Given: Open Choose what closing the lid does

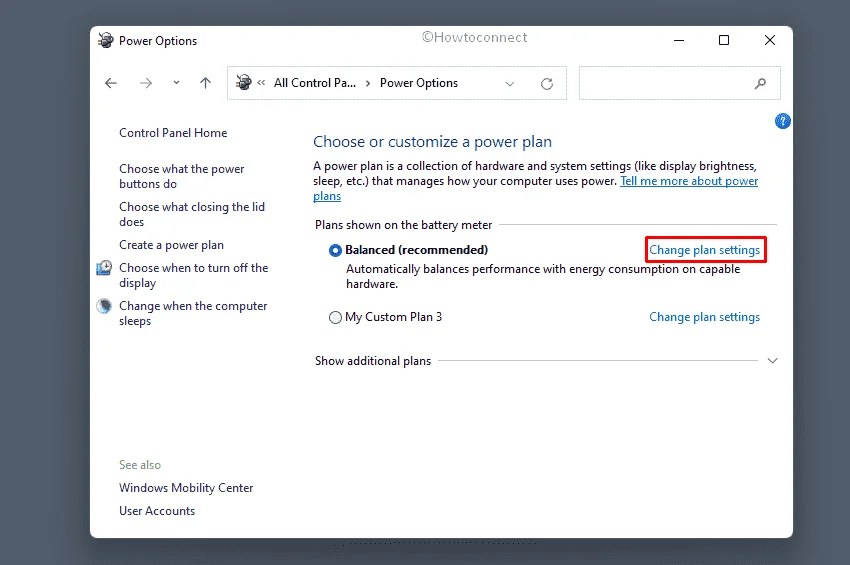Looking at the screenshot, I should (x=192, y=214).
